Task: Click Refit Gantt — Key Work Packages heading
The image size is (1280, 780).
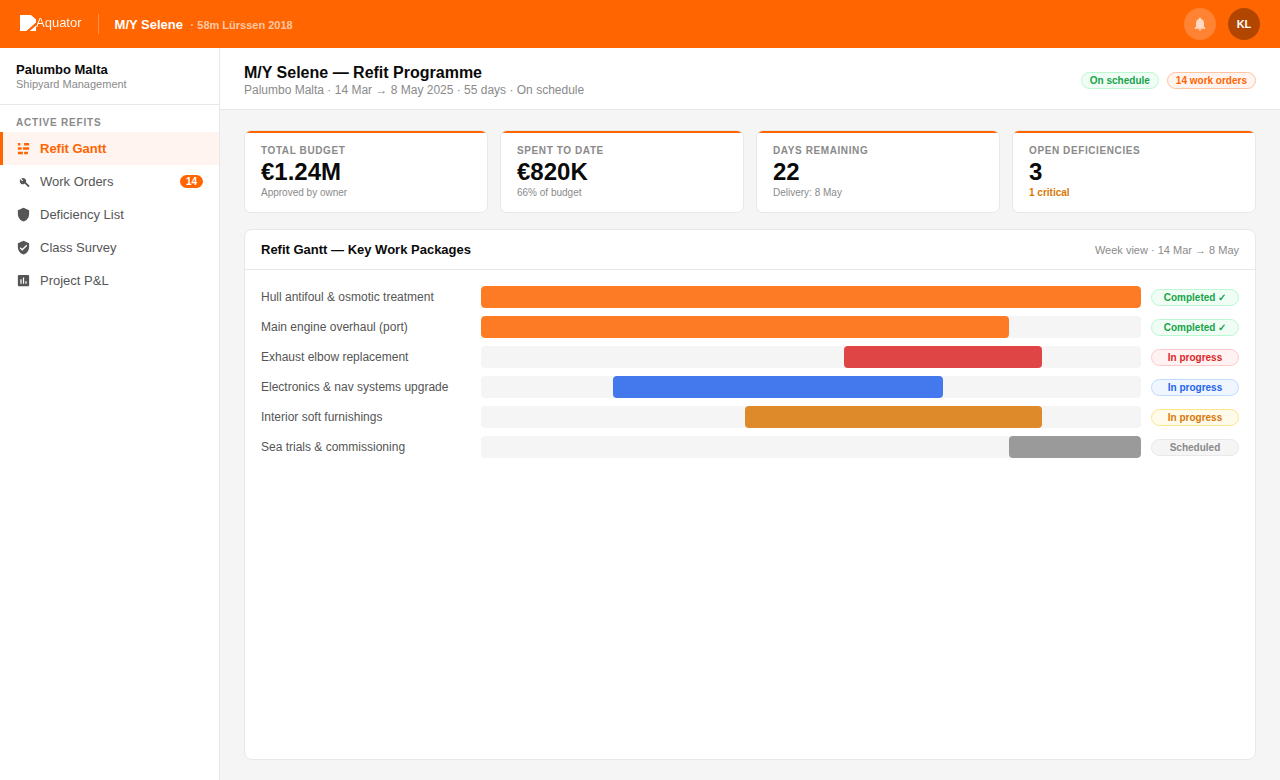Action: click(x=366, y=250)
